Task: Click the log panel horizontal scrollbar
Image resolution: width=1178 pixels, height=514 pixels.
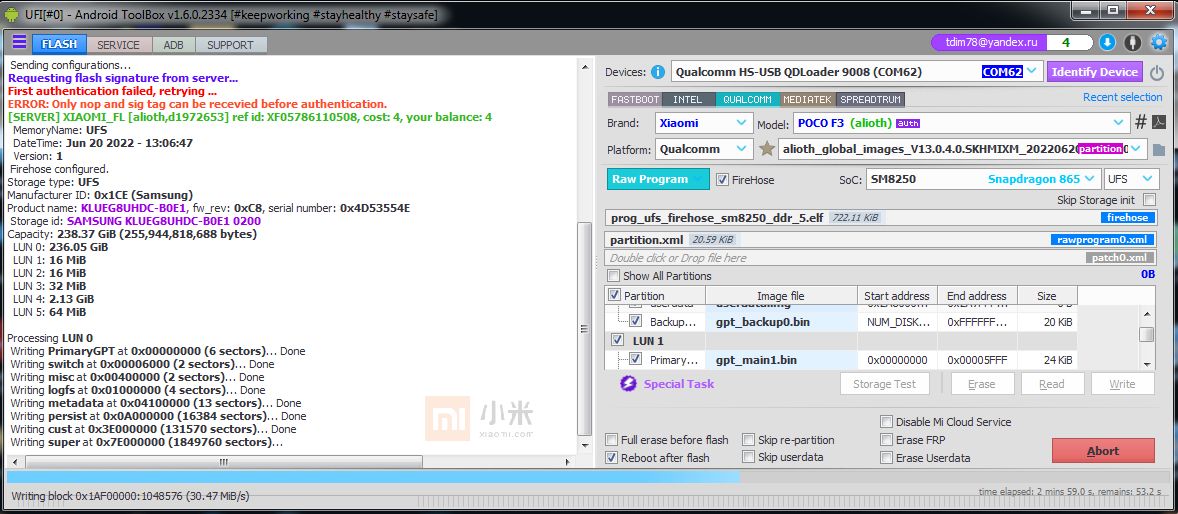Action: 289,462
